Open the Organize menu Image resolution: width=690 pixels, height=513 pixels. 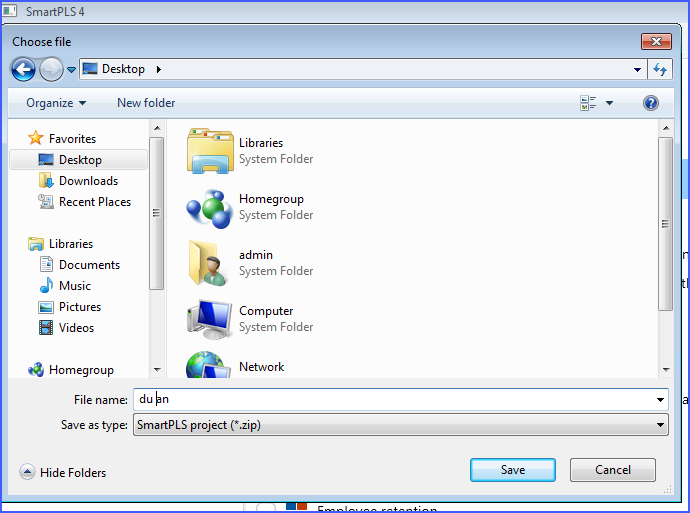pyautogui.click(x=56, y=103)
